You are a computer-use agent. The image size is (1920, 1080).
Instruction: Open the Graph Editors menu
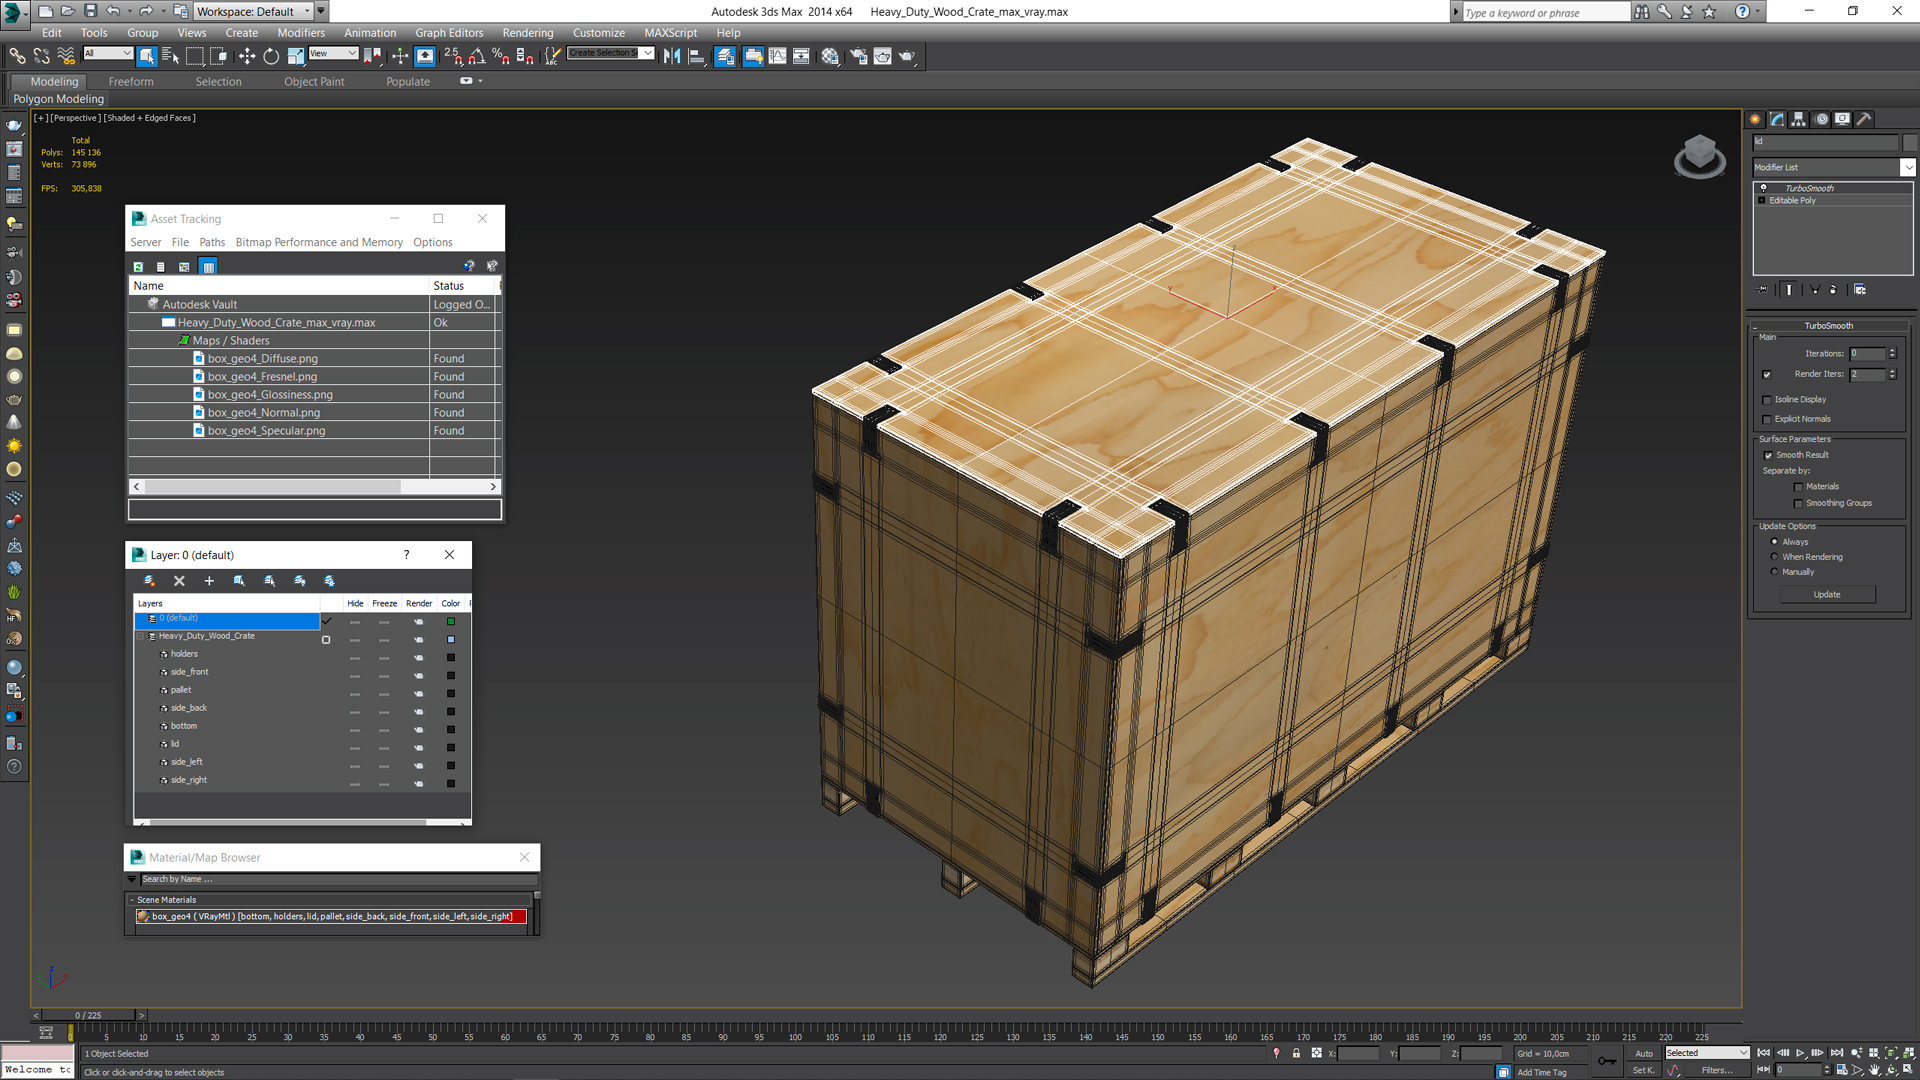[x=446, y=32]
